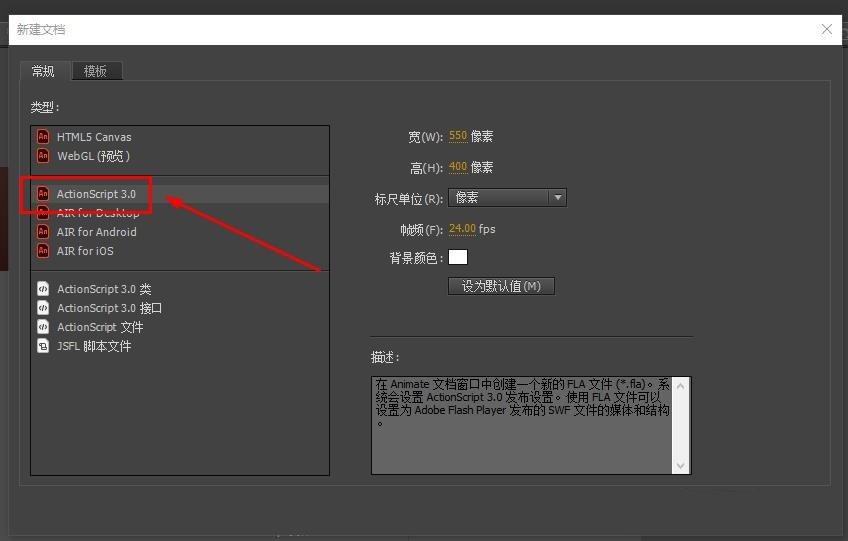Switch to the 模板 tab
This screenshot has width=848, height=541.
[96, 71]
